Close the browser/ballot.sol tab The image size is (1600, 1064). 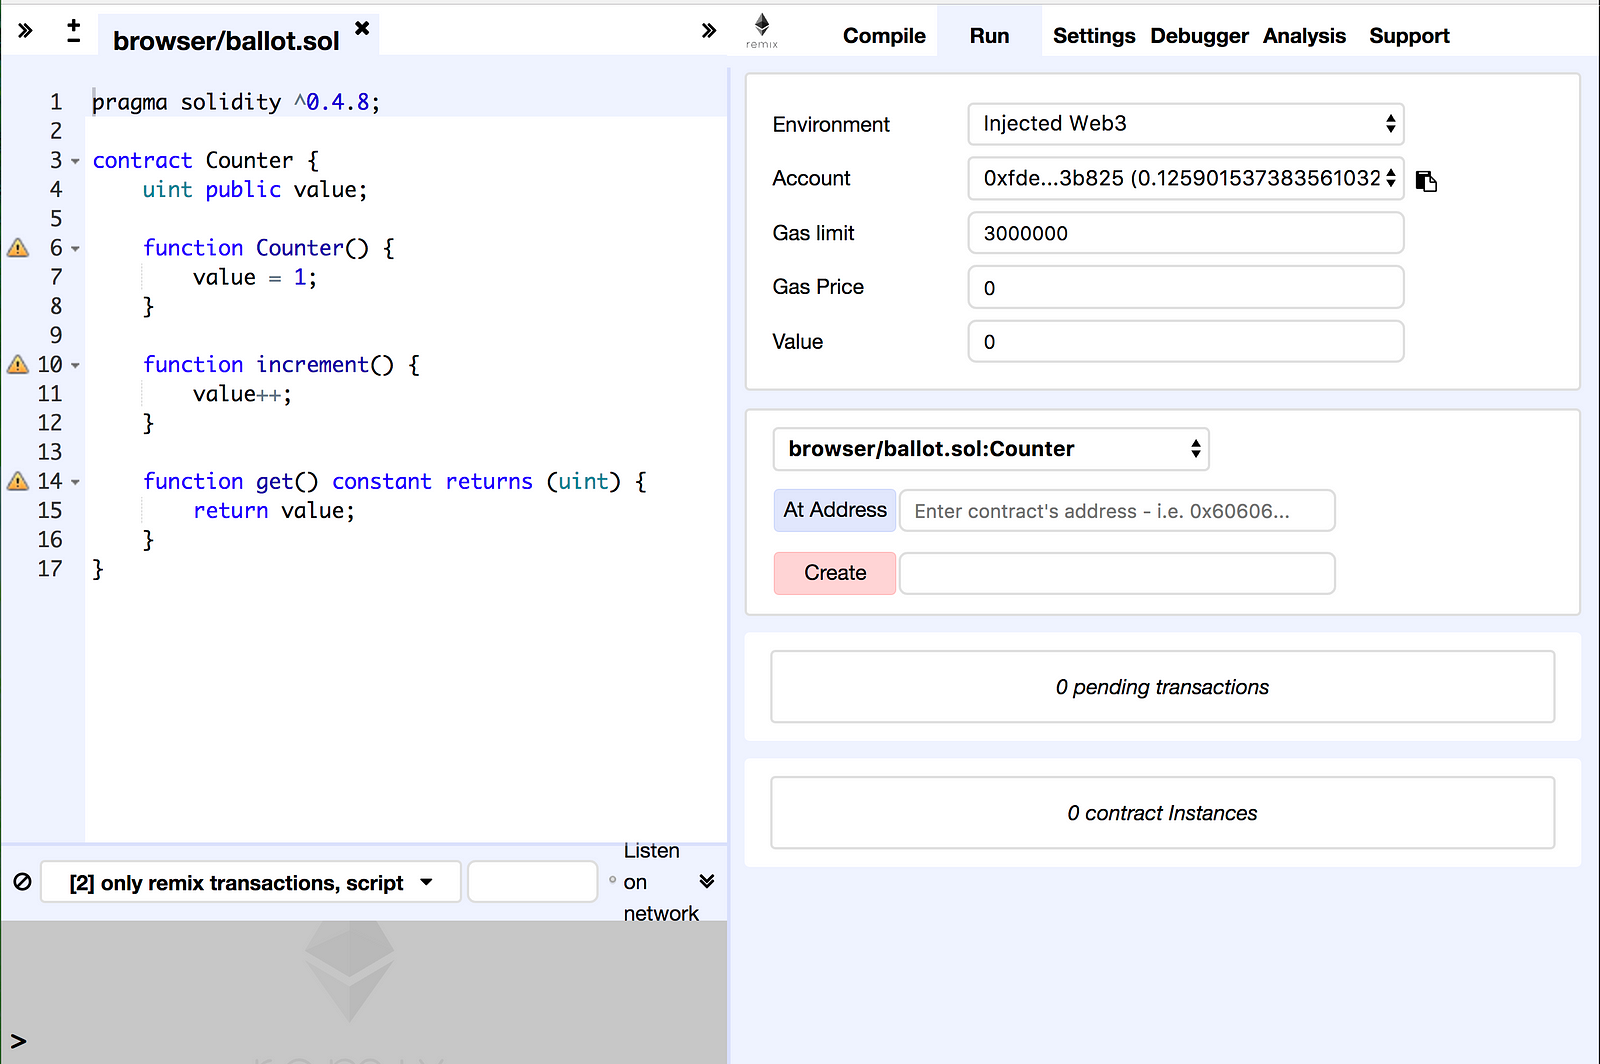point(362,28)
